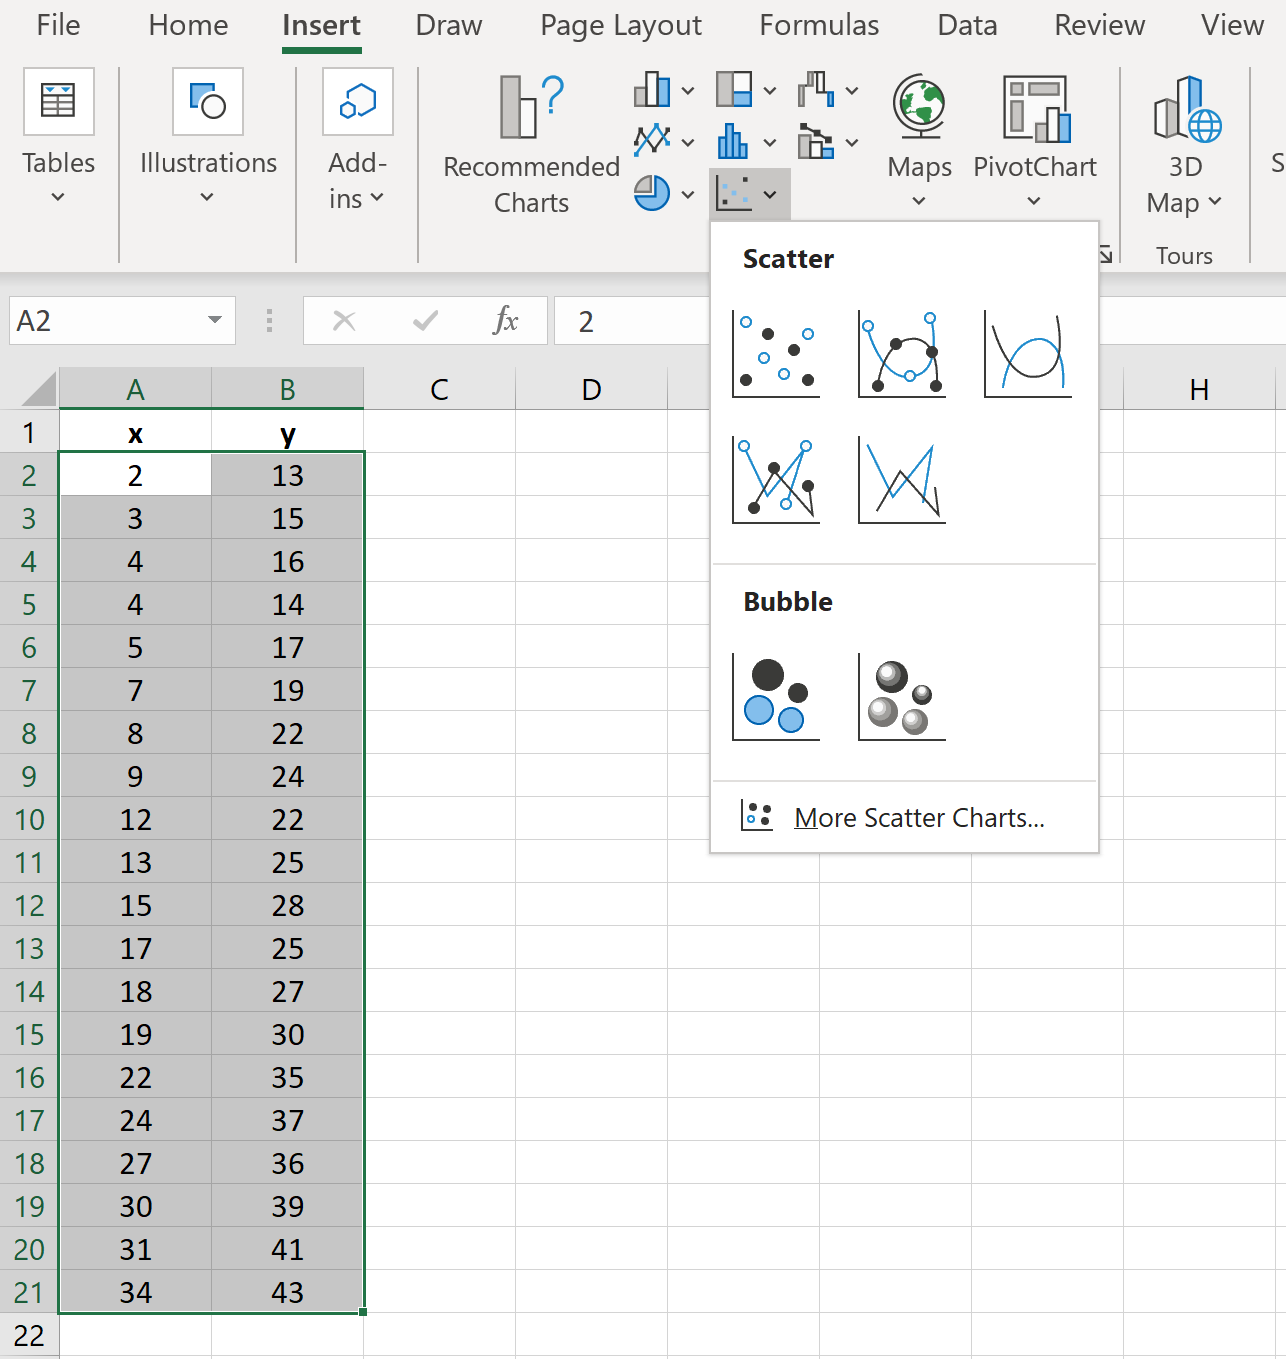Choose Scatter with Smooth Lines and Markers
The height and width of the screenshot is (1359, 1286).
[901, 354]
